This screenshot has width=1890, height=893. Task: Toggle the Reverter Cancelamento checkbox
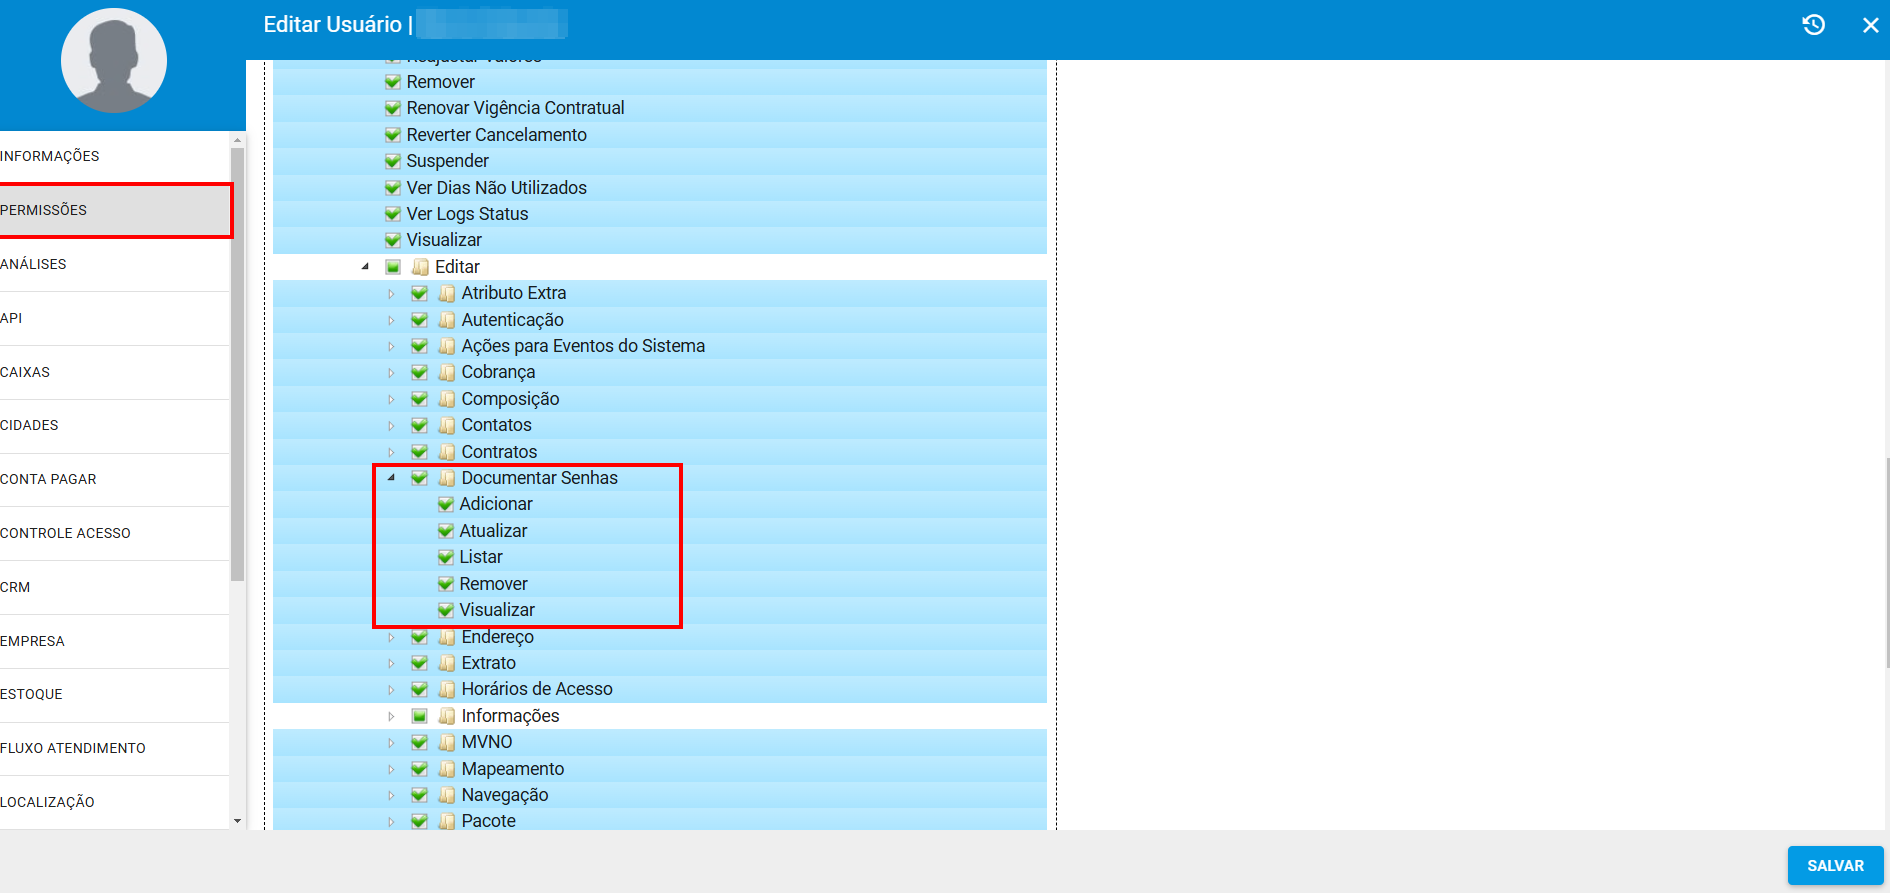point(393,135)
